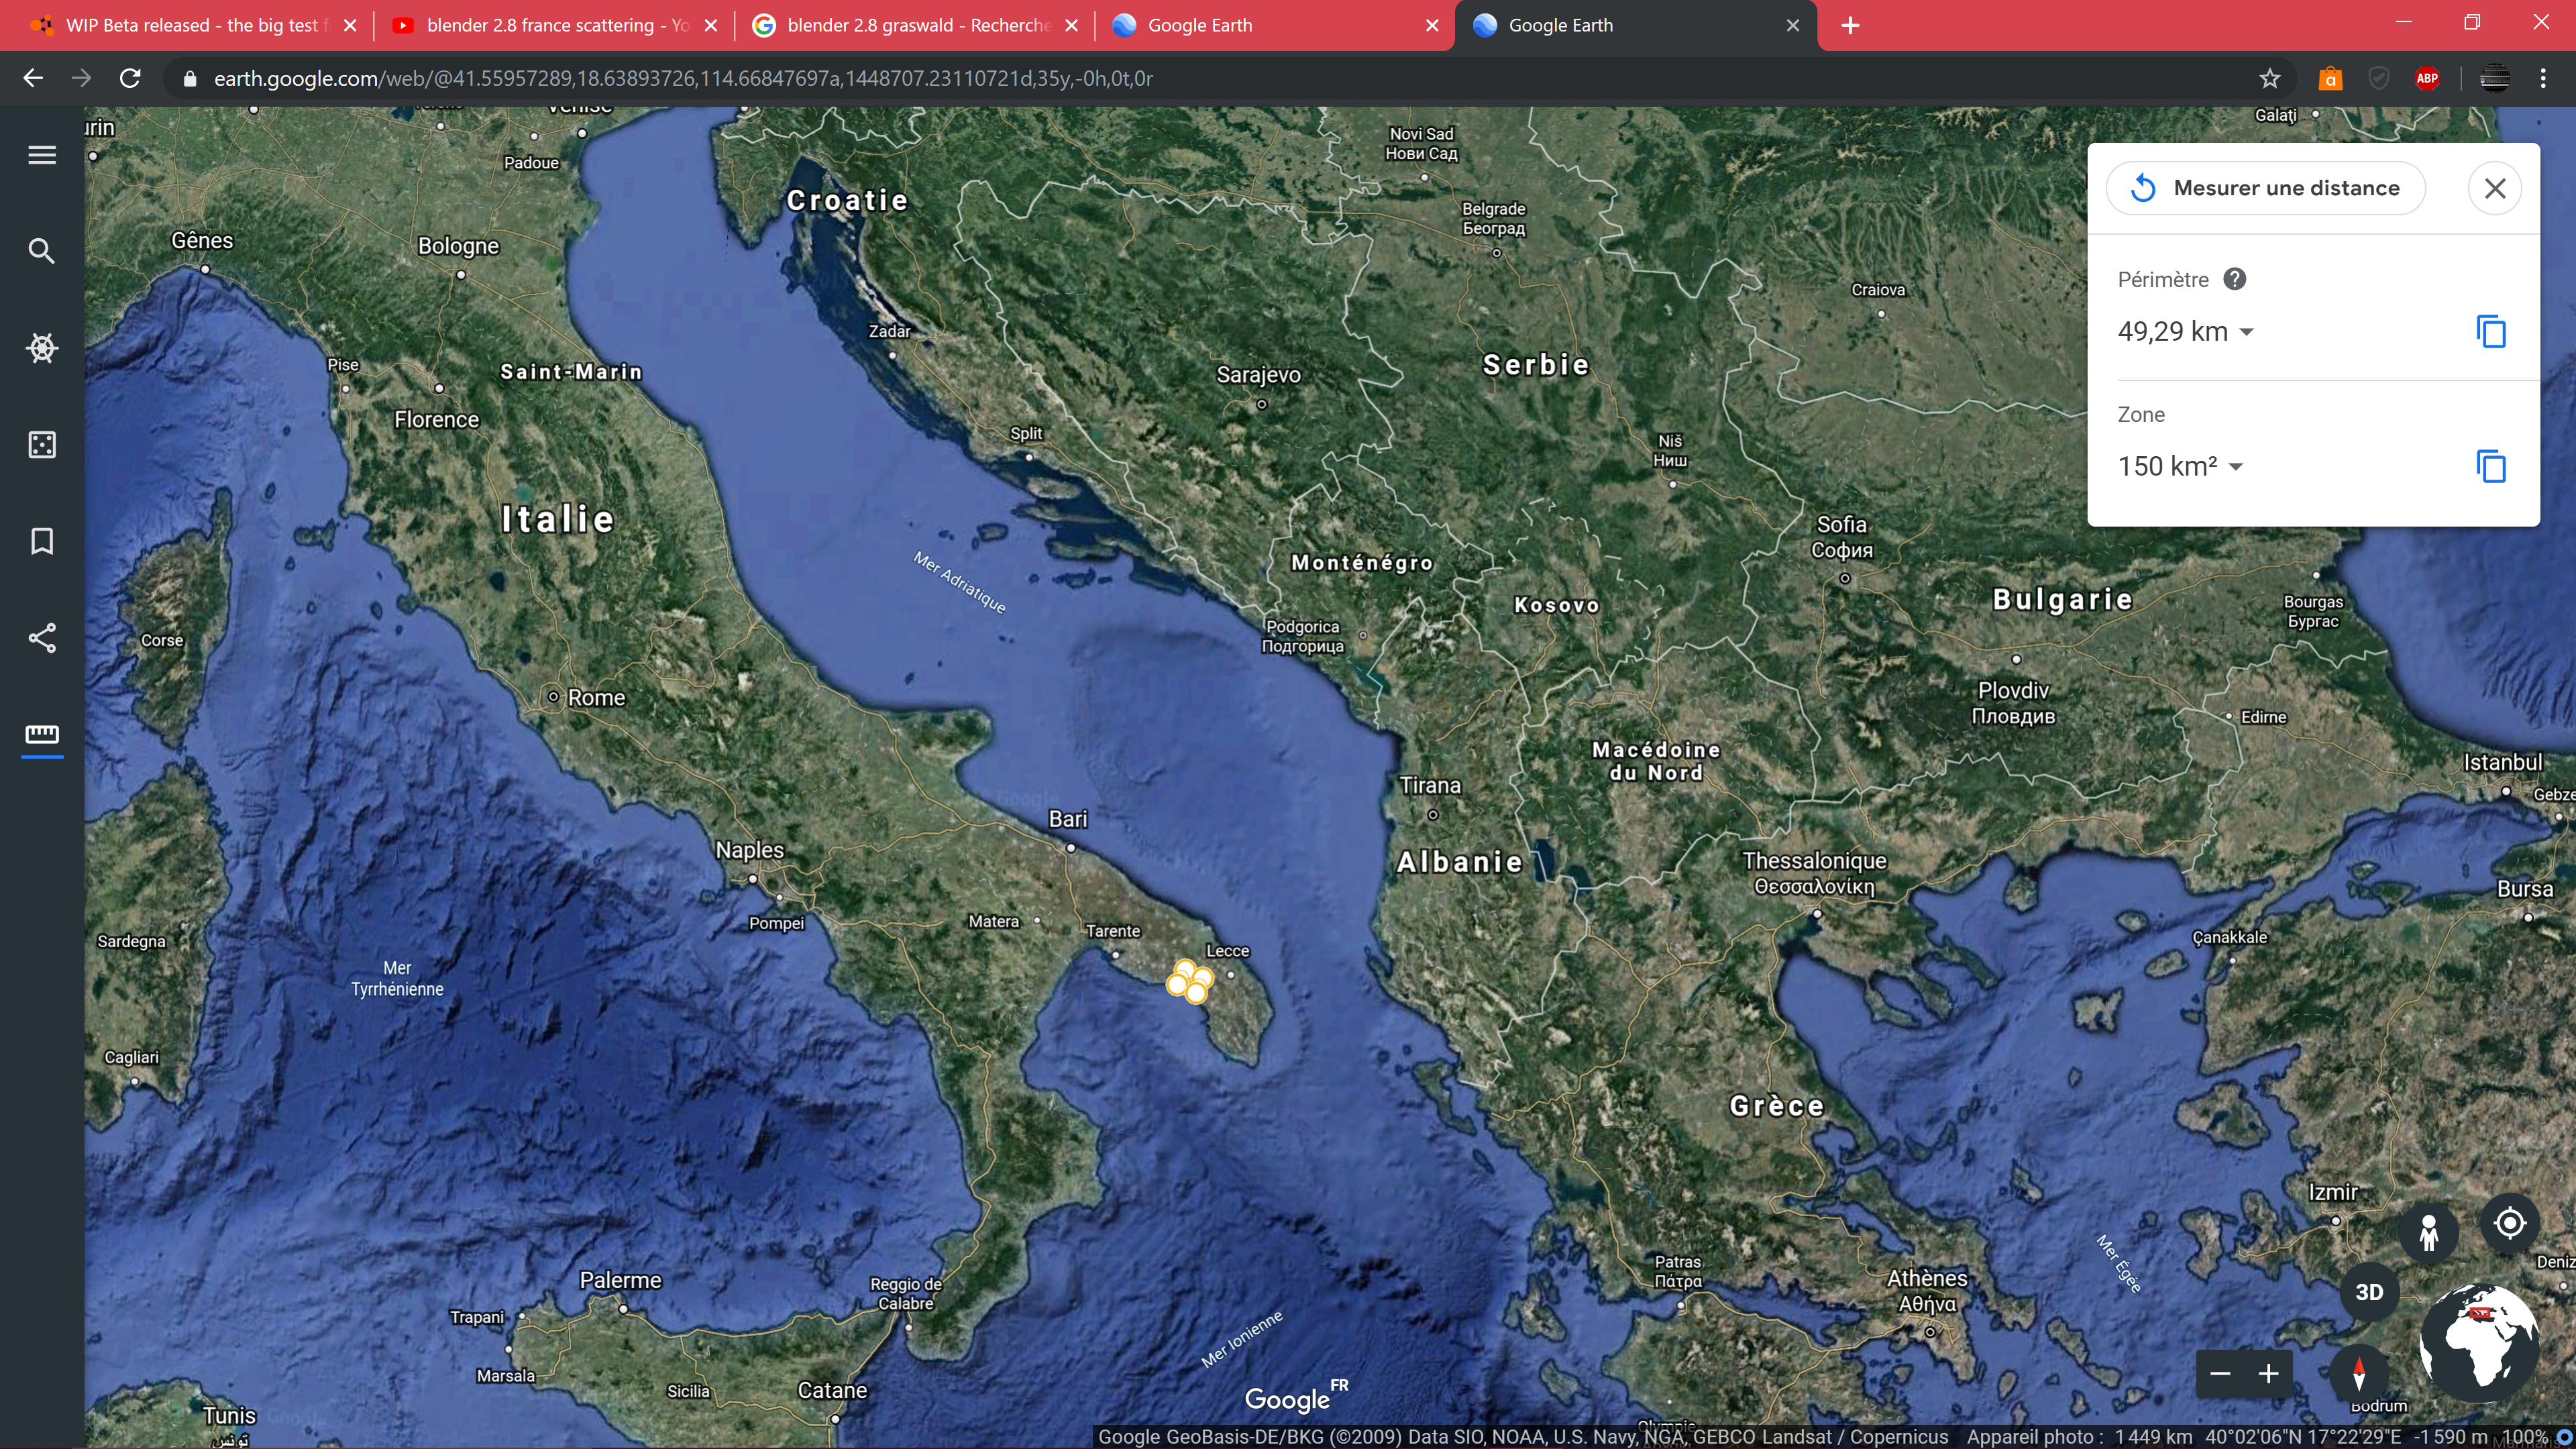Open a new browser tab

pyautogui.click(x=1850, y=26)
